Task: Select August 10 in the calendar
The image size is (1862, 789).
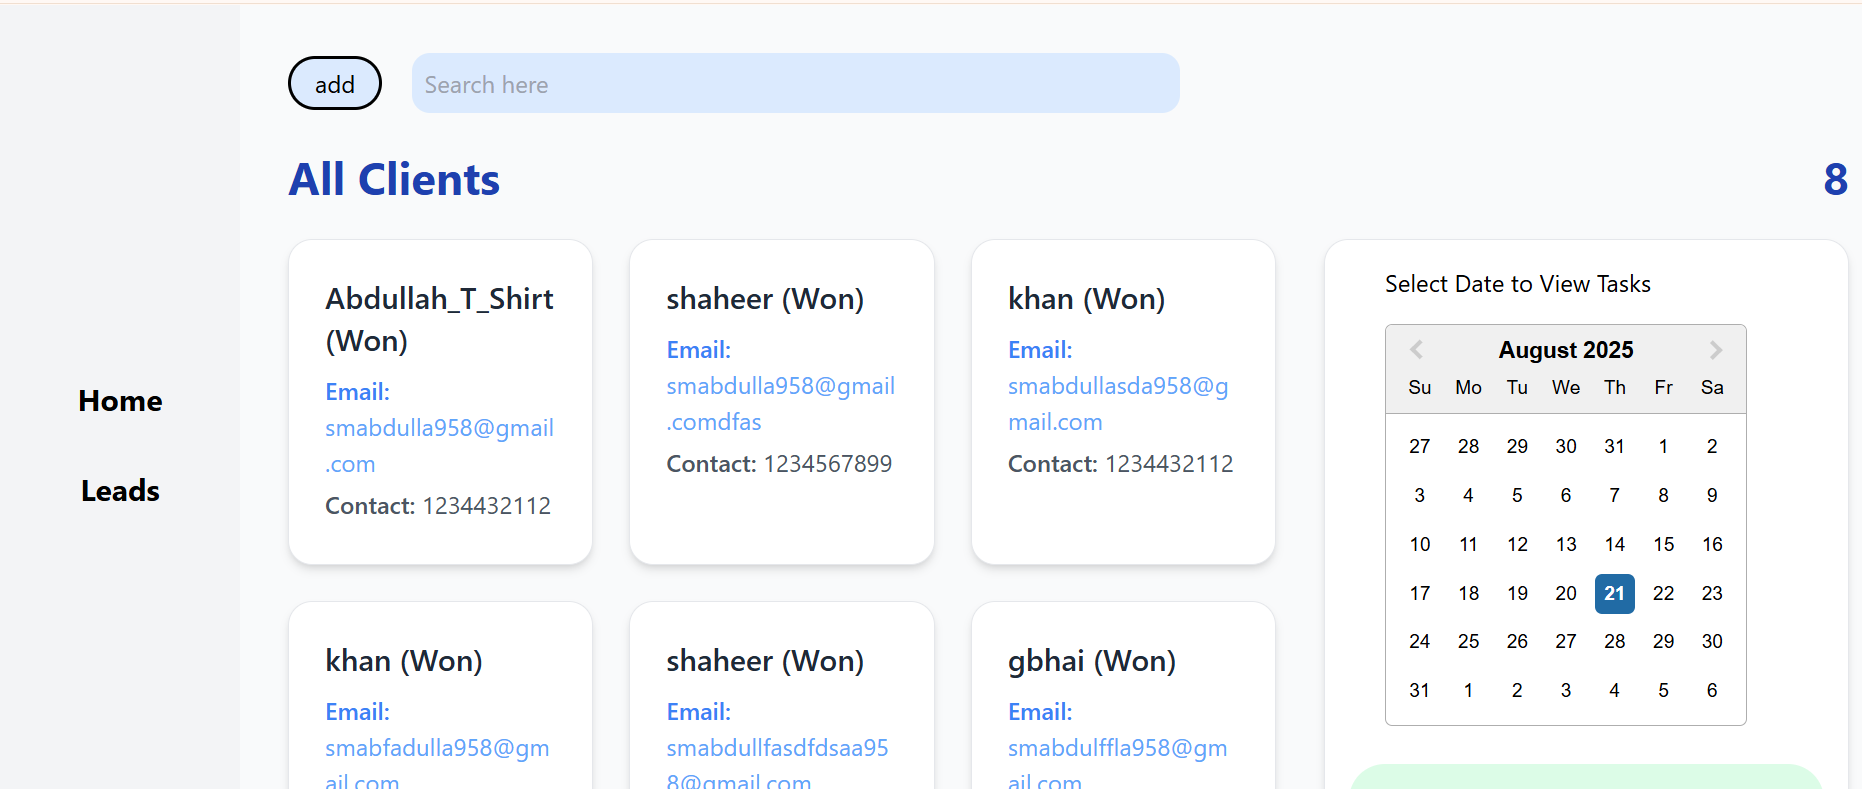Action: point(1419,544)
